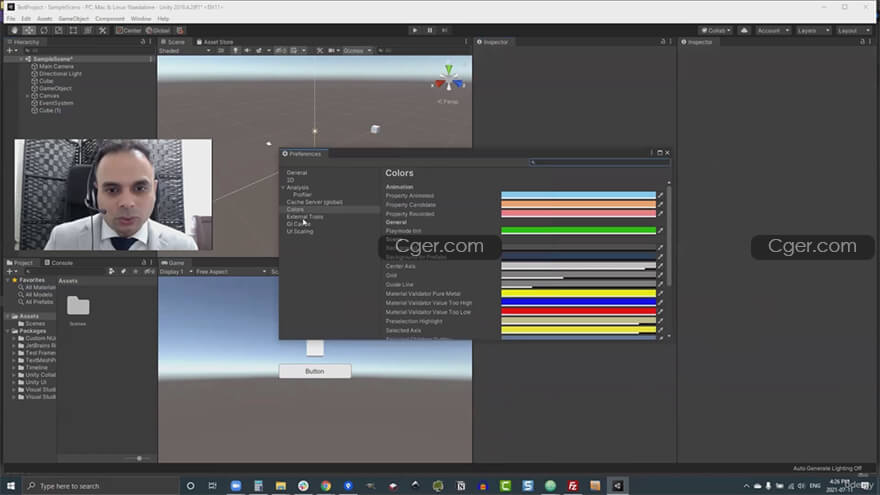The height and width of the screenshot is (495, 880).
Task: Click the scene orientation gizmo
Action: click(x=448, y=80)
